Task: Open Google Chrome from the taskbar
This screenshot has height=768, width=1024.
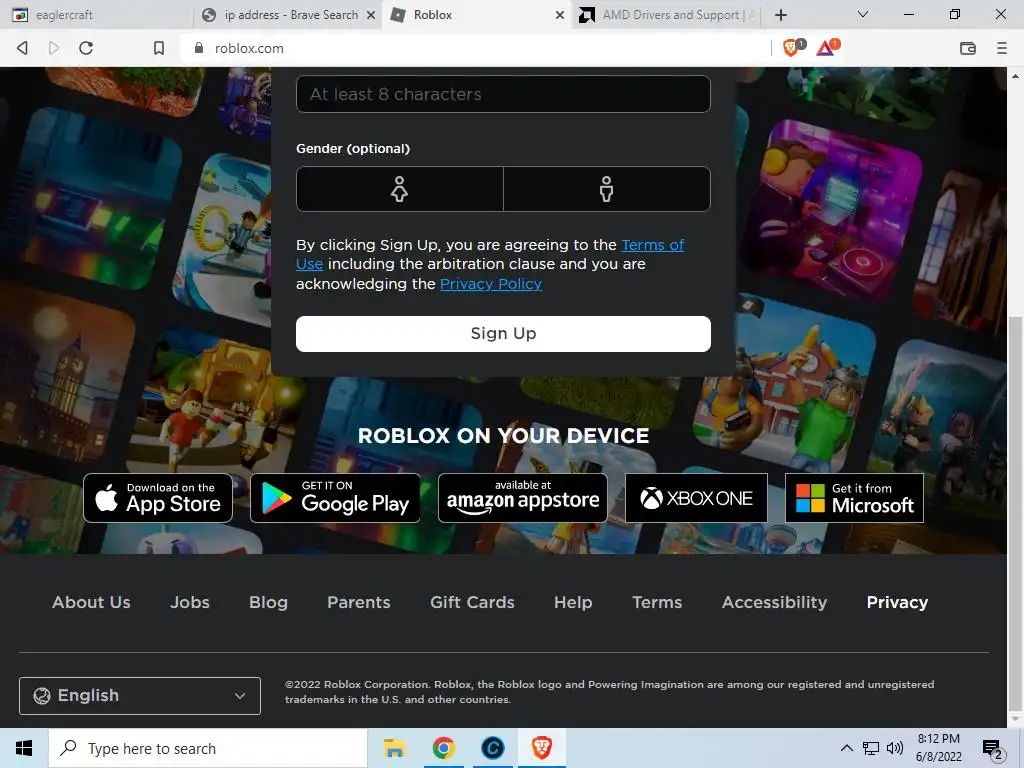Action: [443, 748]
